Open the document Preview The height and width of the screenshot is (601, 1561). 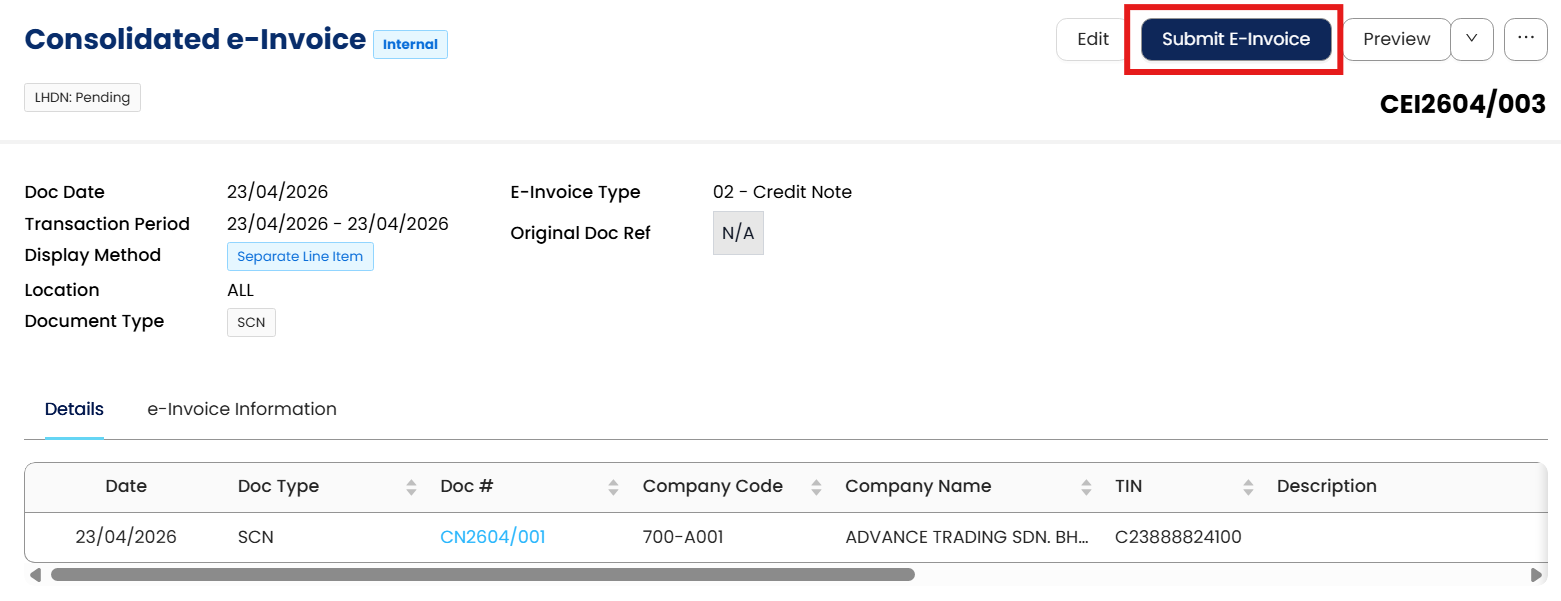click(x=1396, y=39)
